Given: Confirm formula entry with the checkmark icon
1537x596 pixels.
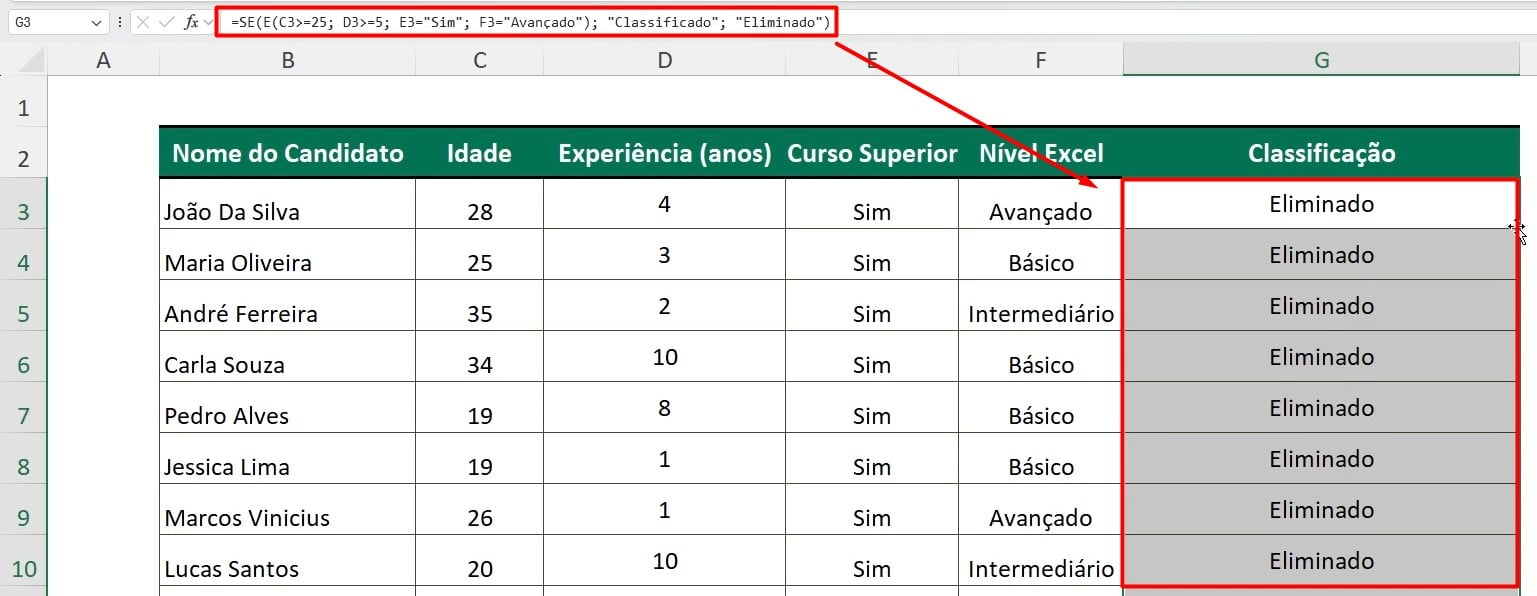Looking at the screenshot, I should 167,22.
